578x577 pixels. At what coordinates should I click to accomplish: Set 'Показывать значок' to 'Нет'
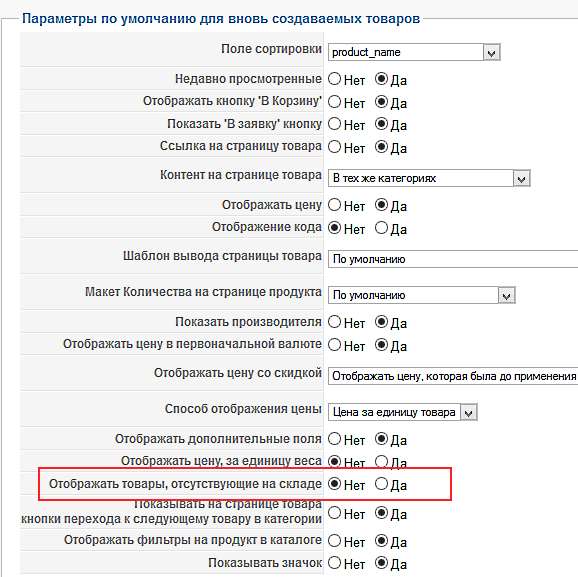tap(334, 563)
